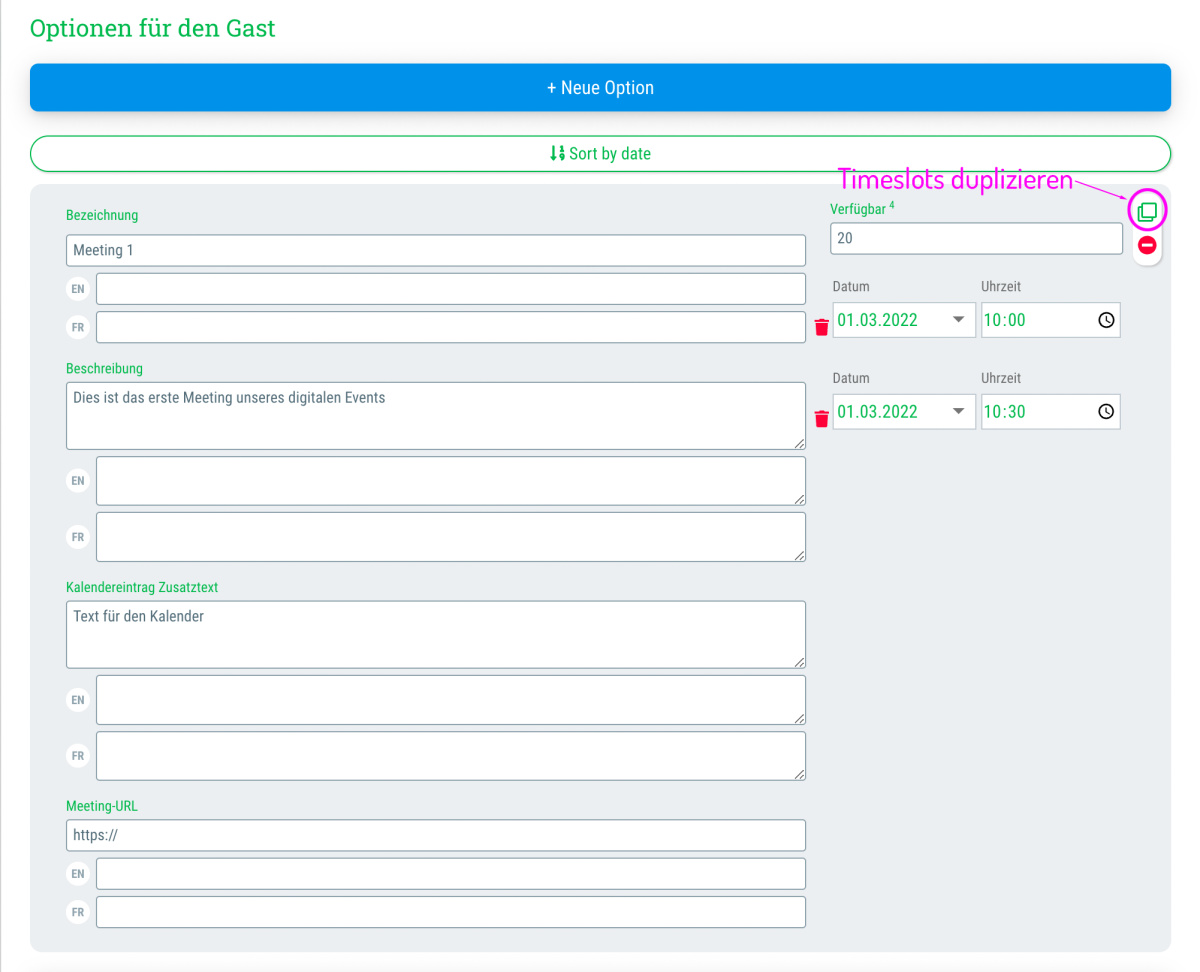Click the Beschreibung text area
The width and height of the screenshot is (1200, 972).
click(x=436, y=416)
